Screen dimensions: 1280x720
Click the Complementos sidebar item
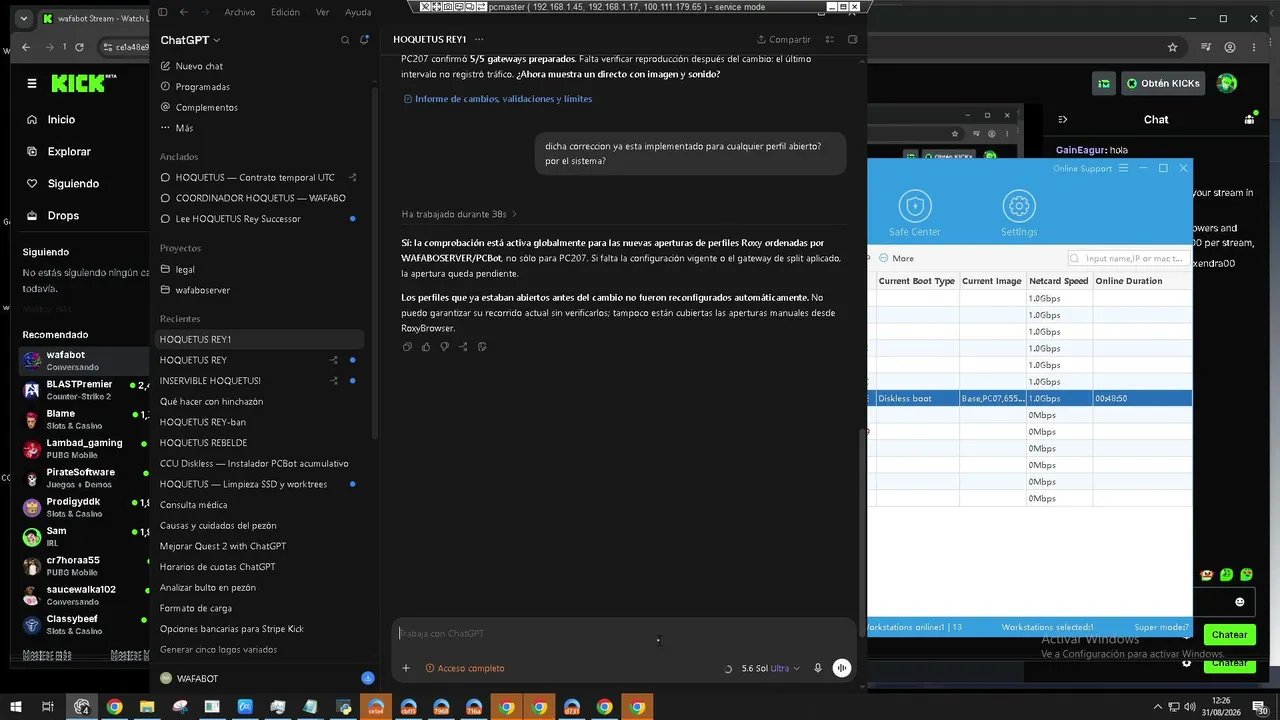(x=199, y=107)
